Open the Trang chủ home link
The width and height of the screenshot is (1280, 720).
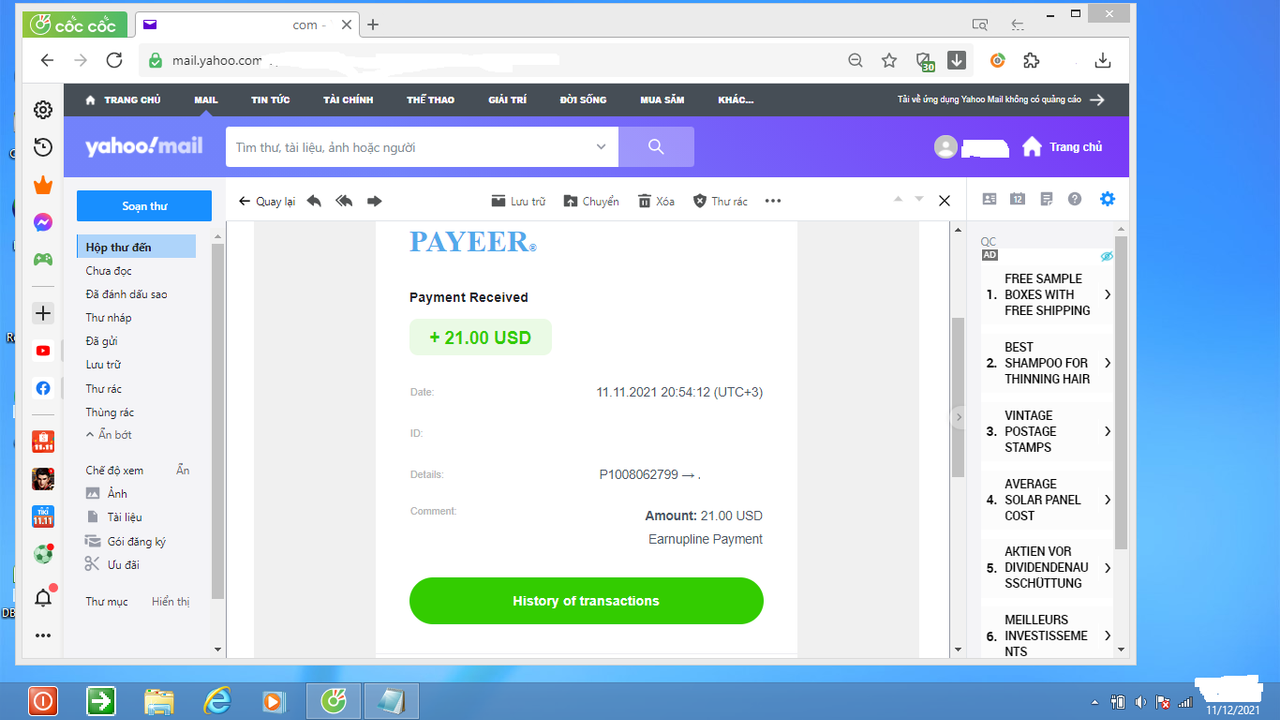(1062, 147)
